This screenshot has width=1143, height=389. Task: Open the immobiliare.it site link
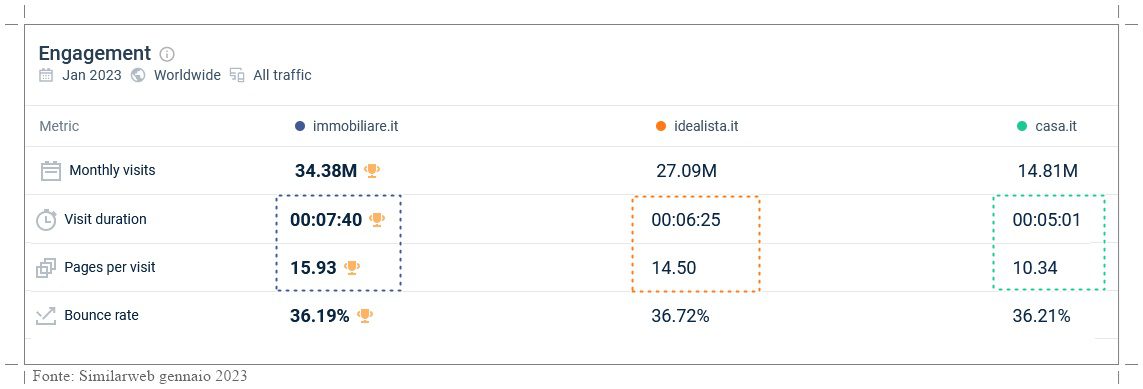pyautogui.click(x=356, y=126)
